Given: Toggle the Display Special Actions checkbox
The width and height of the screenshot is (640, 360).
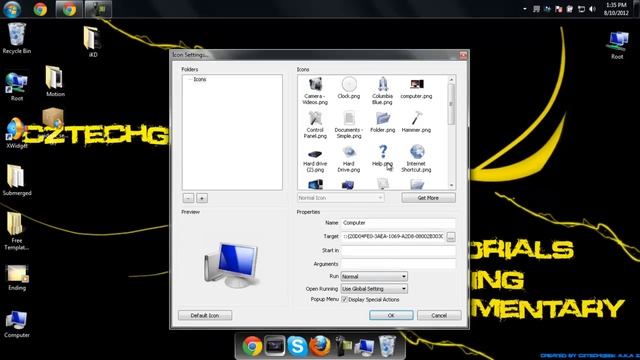Looking at the screenshot, I should [344, 300].
